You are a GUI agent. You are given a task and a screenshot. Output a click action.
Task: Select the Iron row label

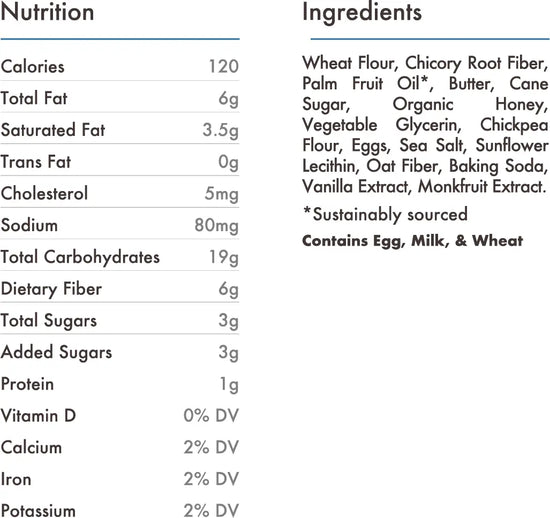[x=16, y=479]
